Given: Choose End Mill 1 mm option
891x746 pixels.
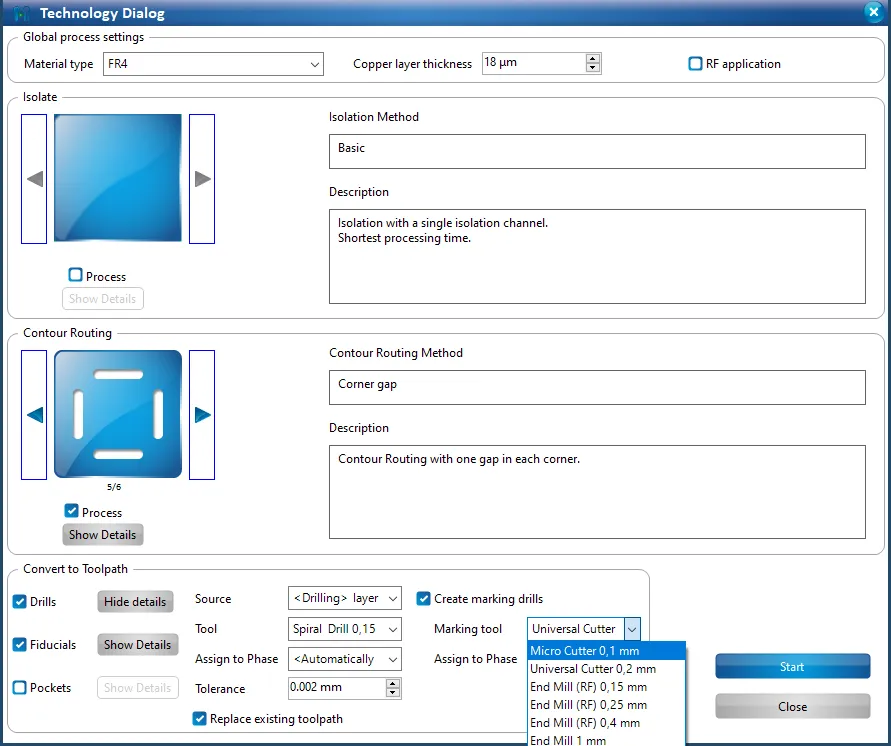Looking at the screenshot, I should (x=606, y=740).
